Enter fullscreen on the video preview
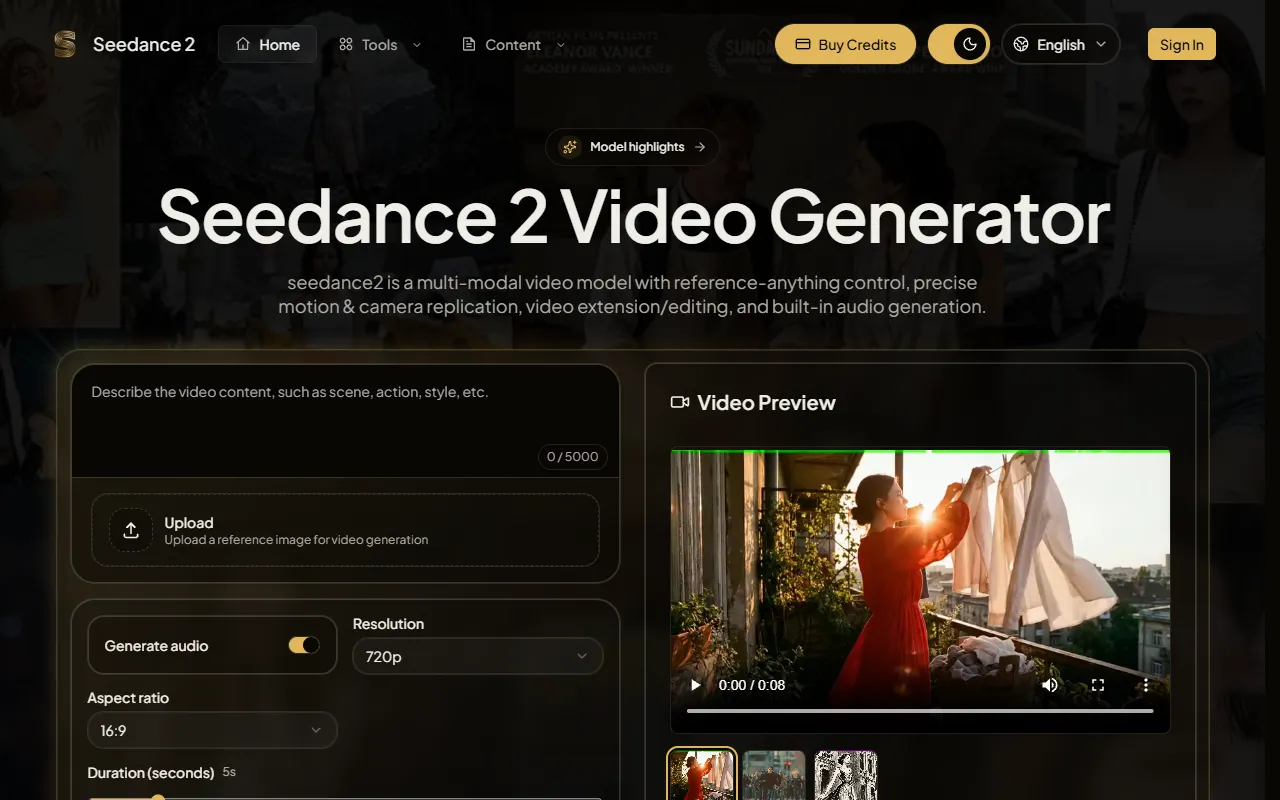 (1098, 685)
